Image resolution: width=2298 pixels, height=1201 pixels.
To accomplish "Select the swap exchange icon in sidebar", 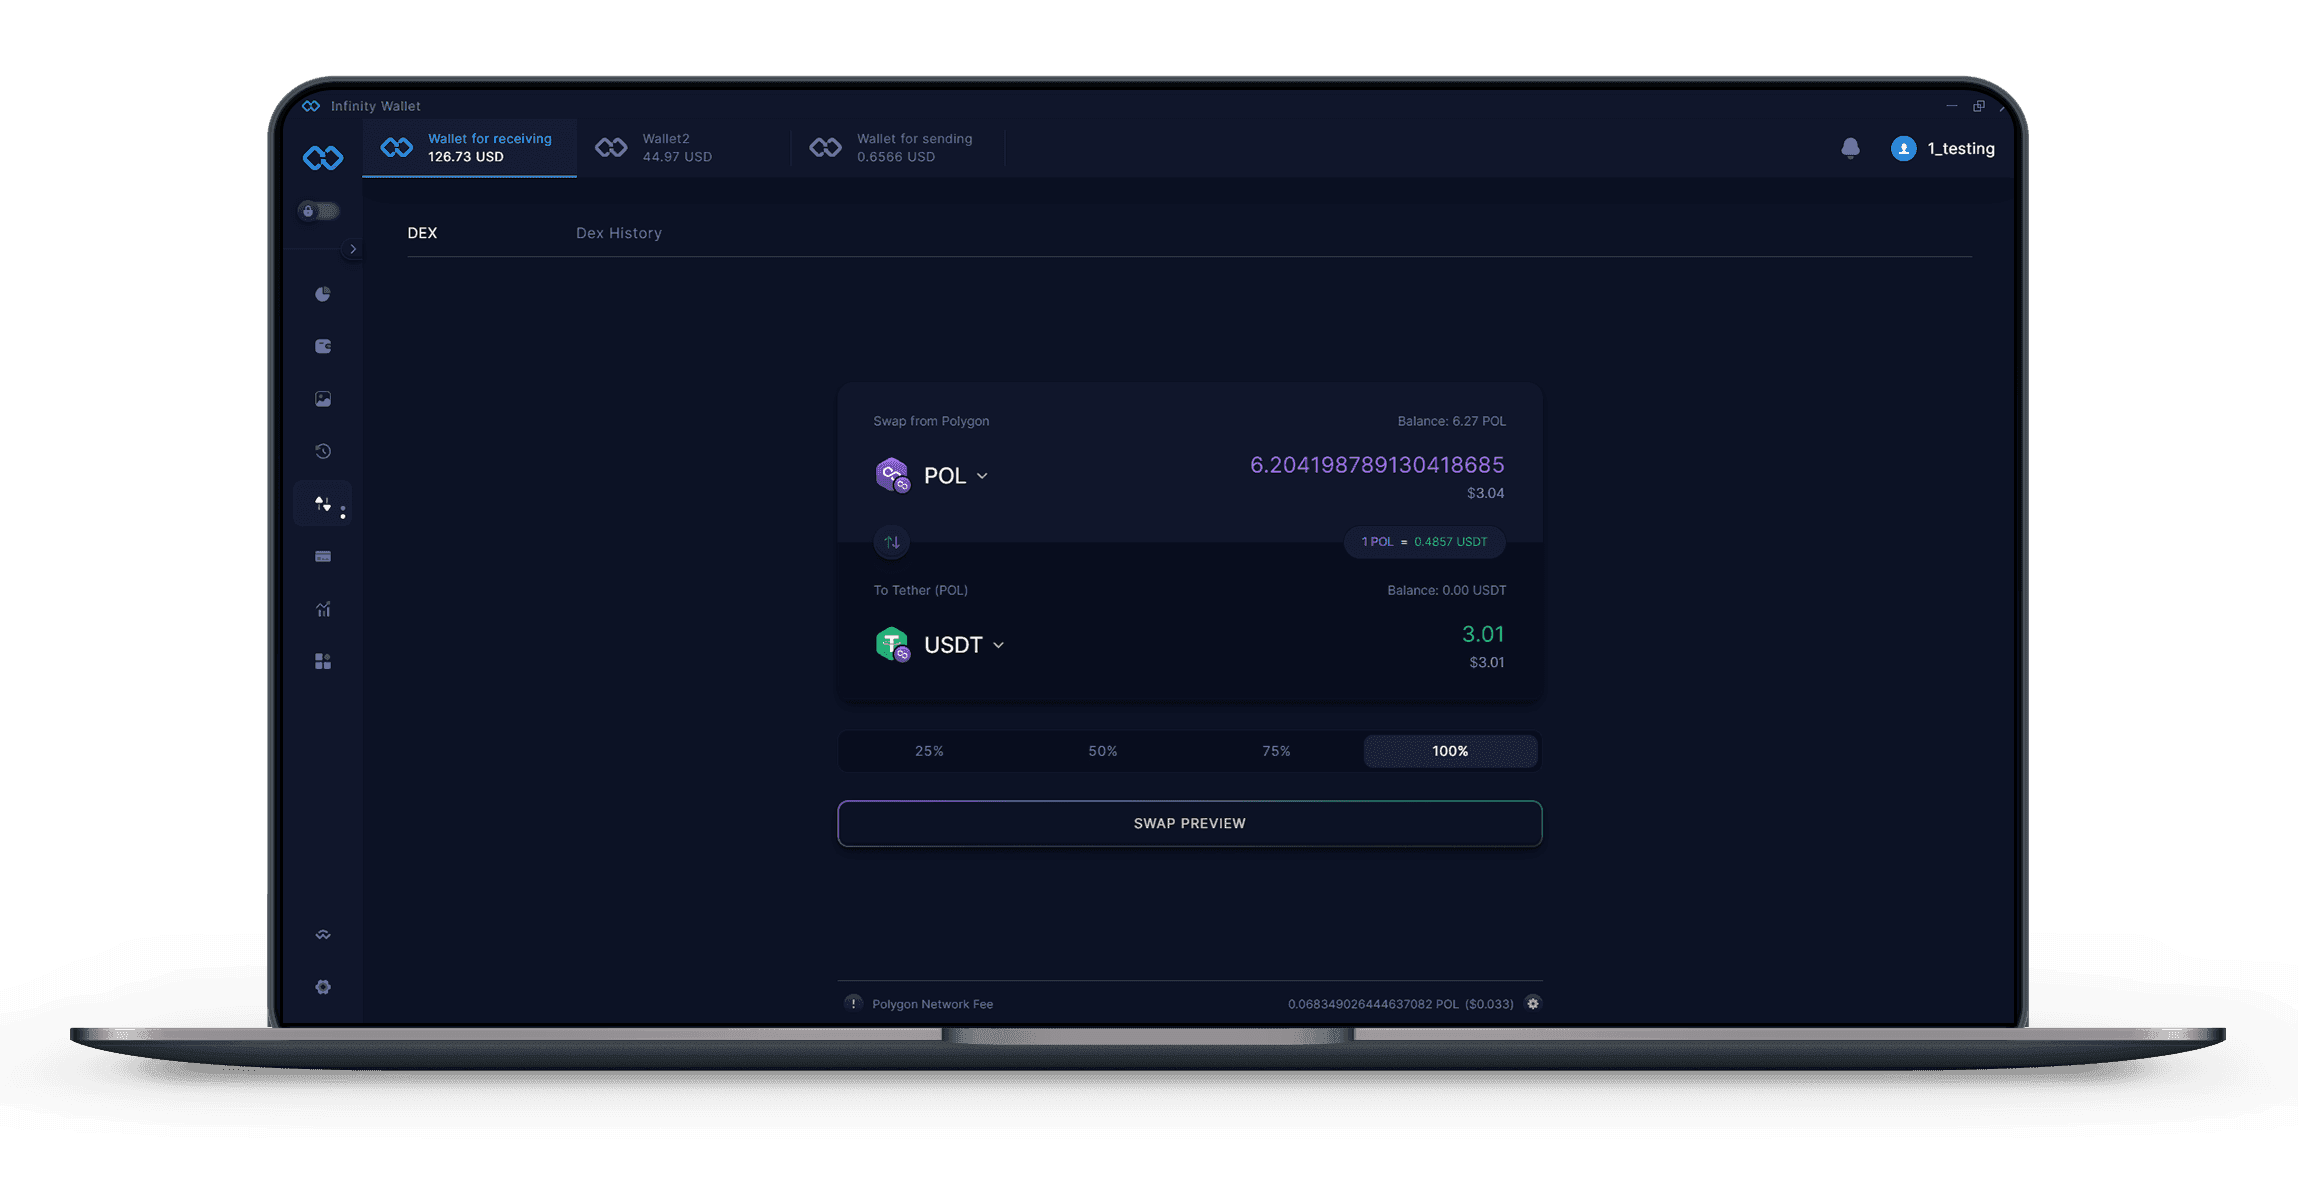I will click(x=323, y=504).
